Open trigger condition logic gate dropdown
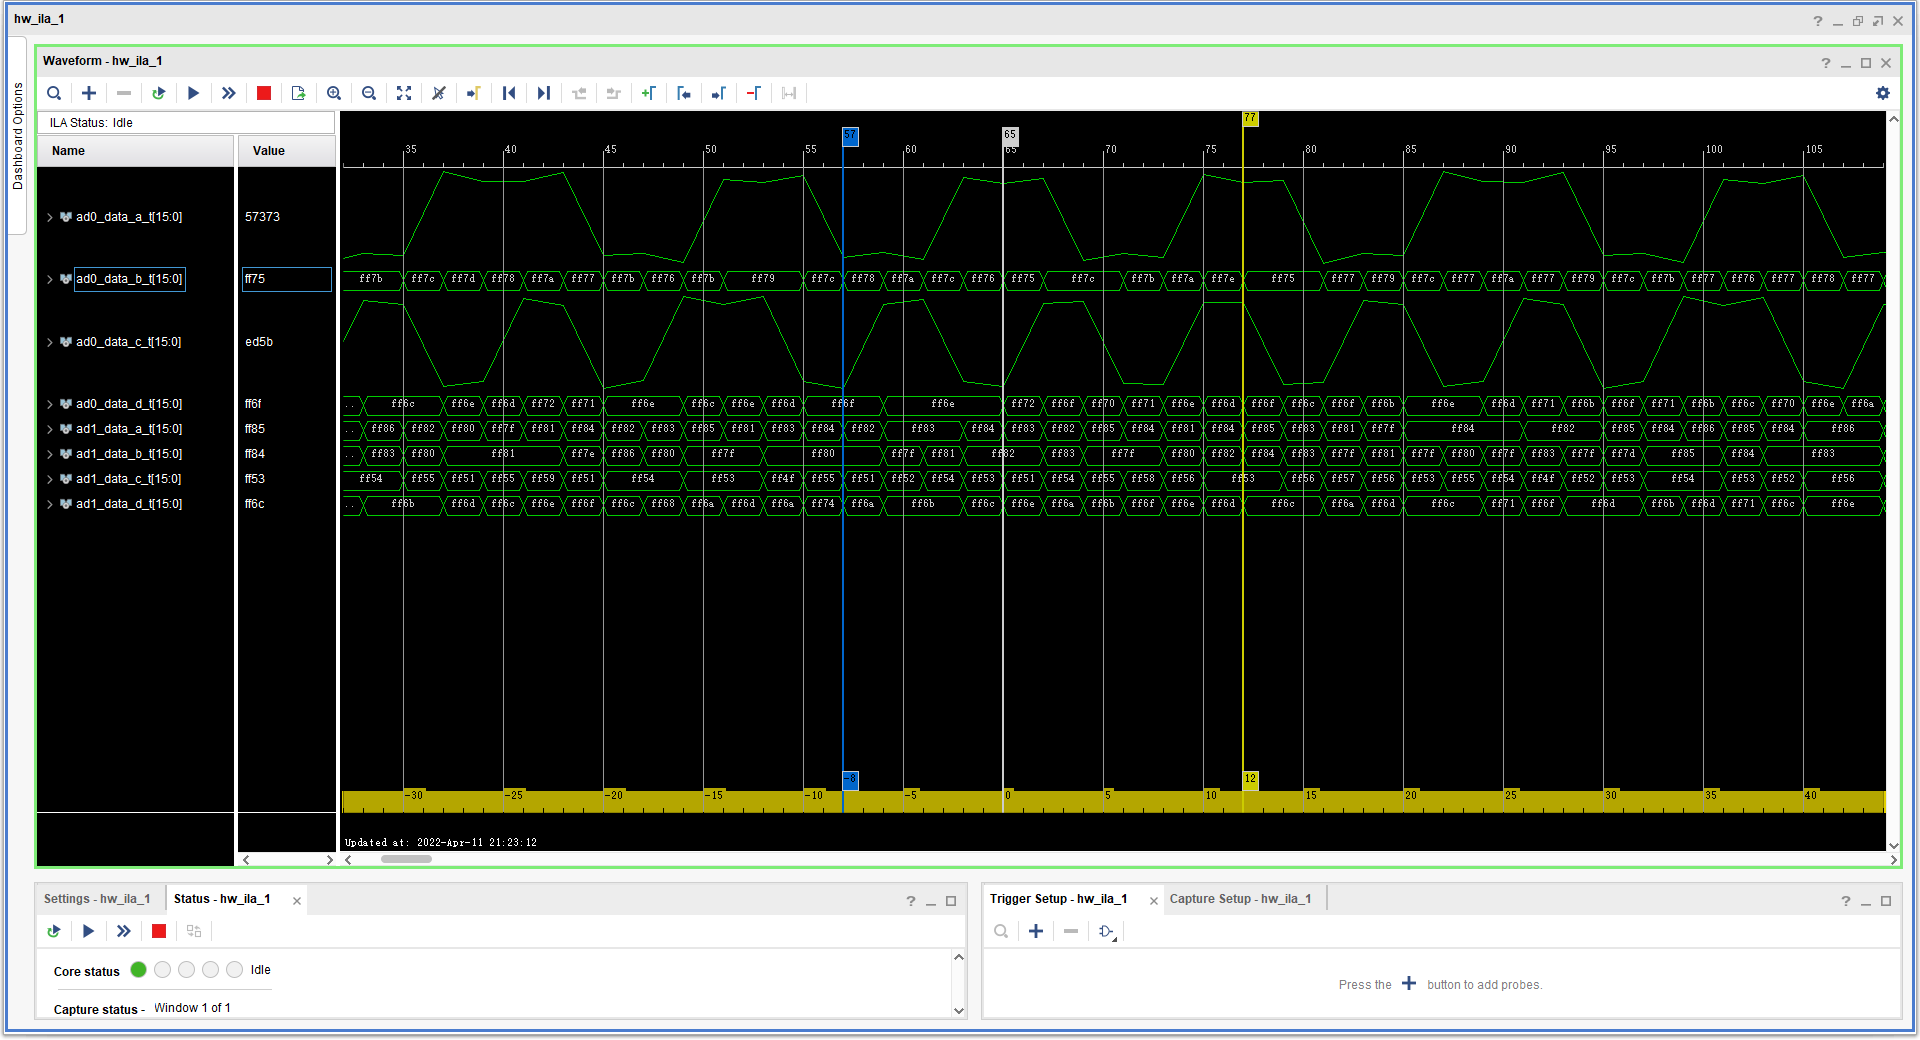Viewport: 1920px width, 1040px height. tap(1107, 931)
